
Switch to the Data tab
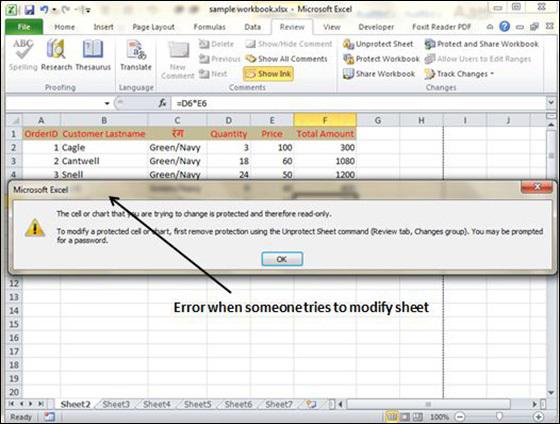252,27
